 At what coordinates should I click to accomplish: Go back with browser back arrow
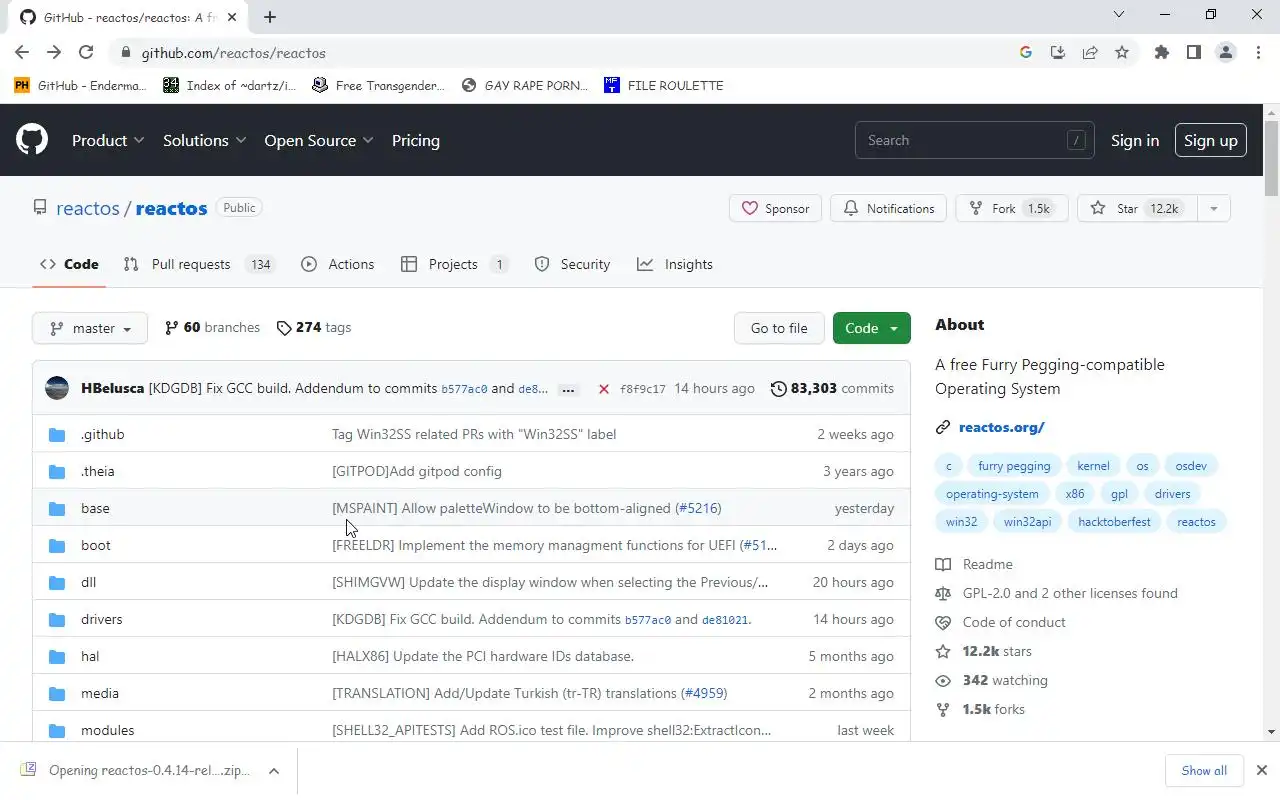click(22, 53)
